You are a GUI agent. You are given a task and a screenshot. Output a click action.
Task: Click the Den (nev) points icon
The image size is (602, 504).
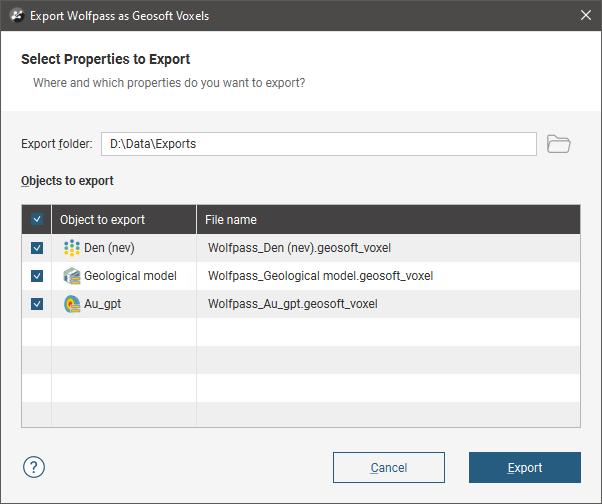tap(71, 248)
